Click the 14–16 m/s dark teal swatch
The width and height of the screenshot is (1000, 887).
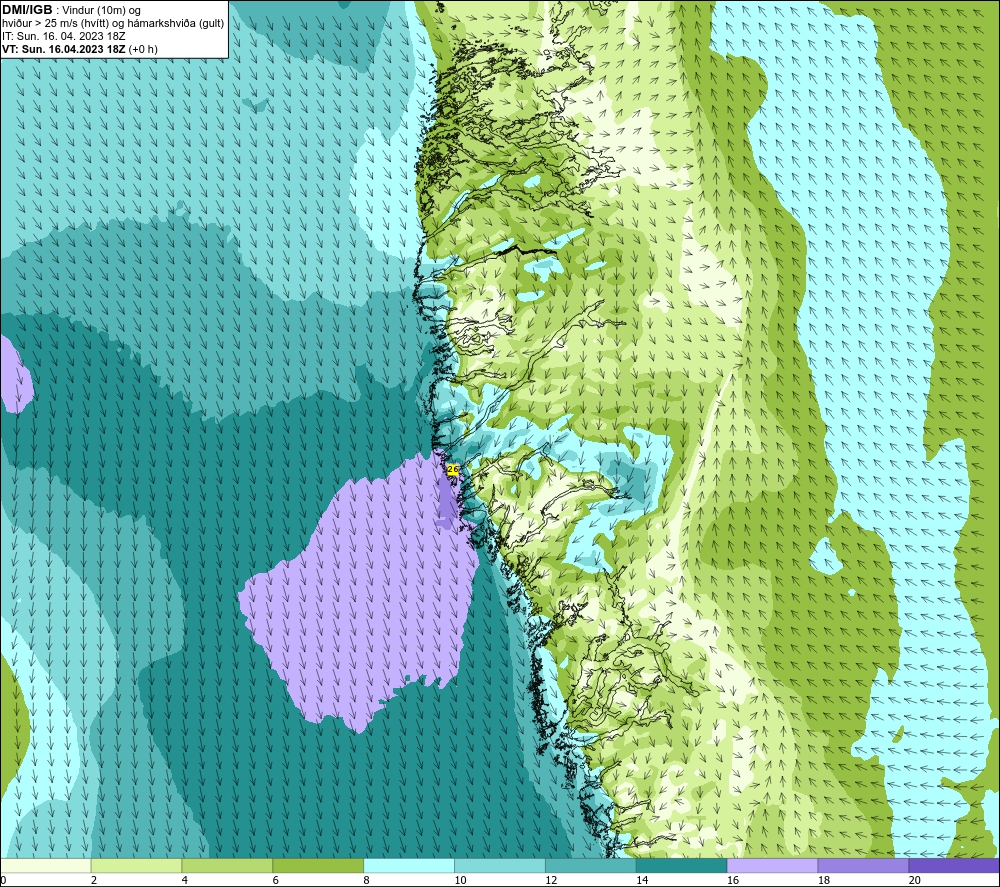click(x=682, y=865)
